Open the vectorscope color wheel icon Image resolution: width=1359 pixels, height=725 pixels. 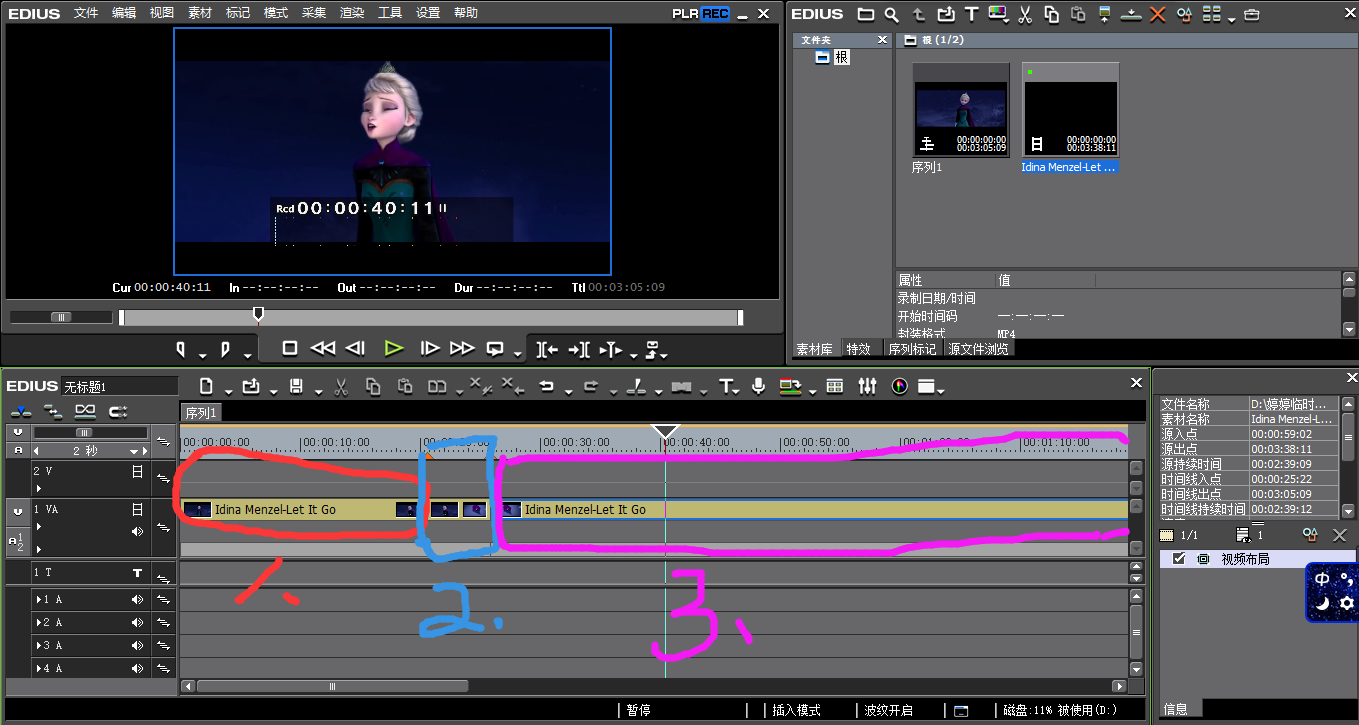coord(899,386)
